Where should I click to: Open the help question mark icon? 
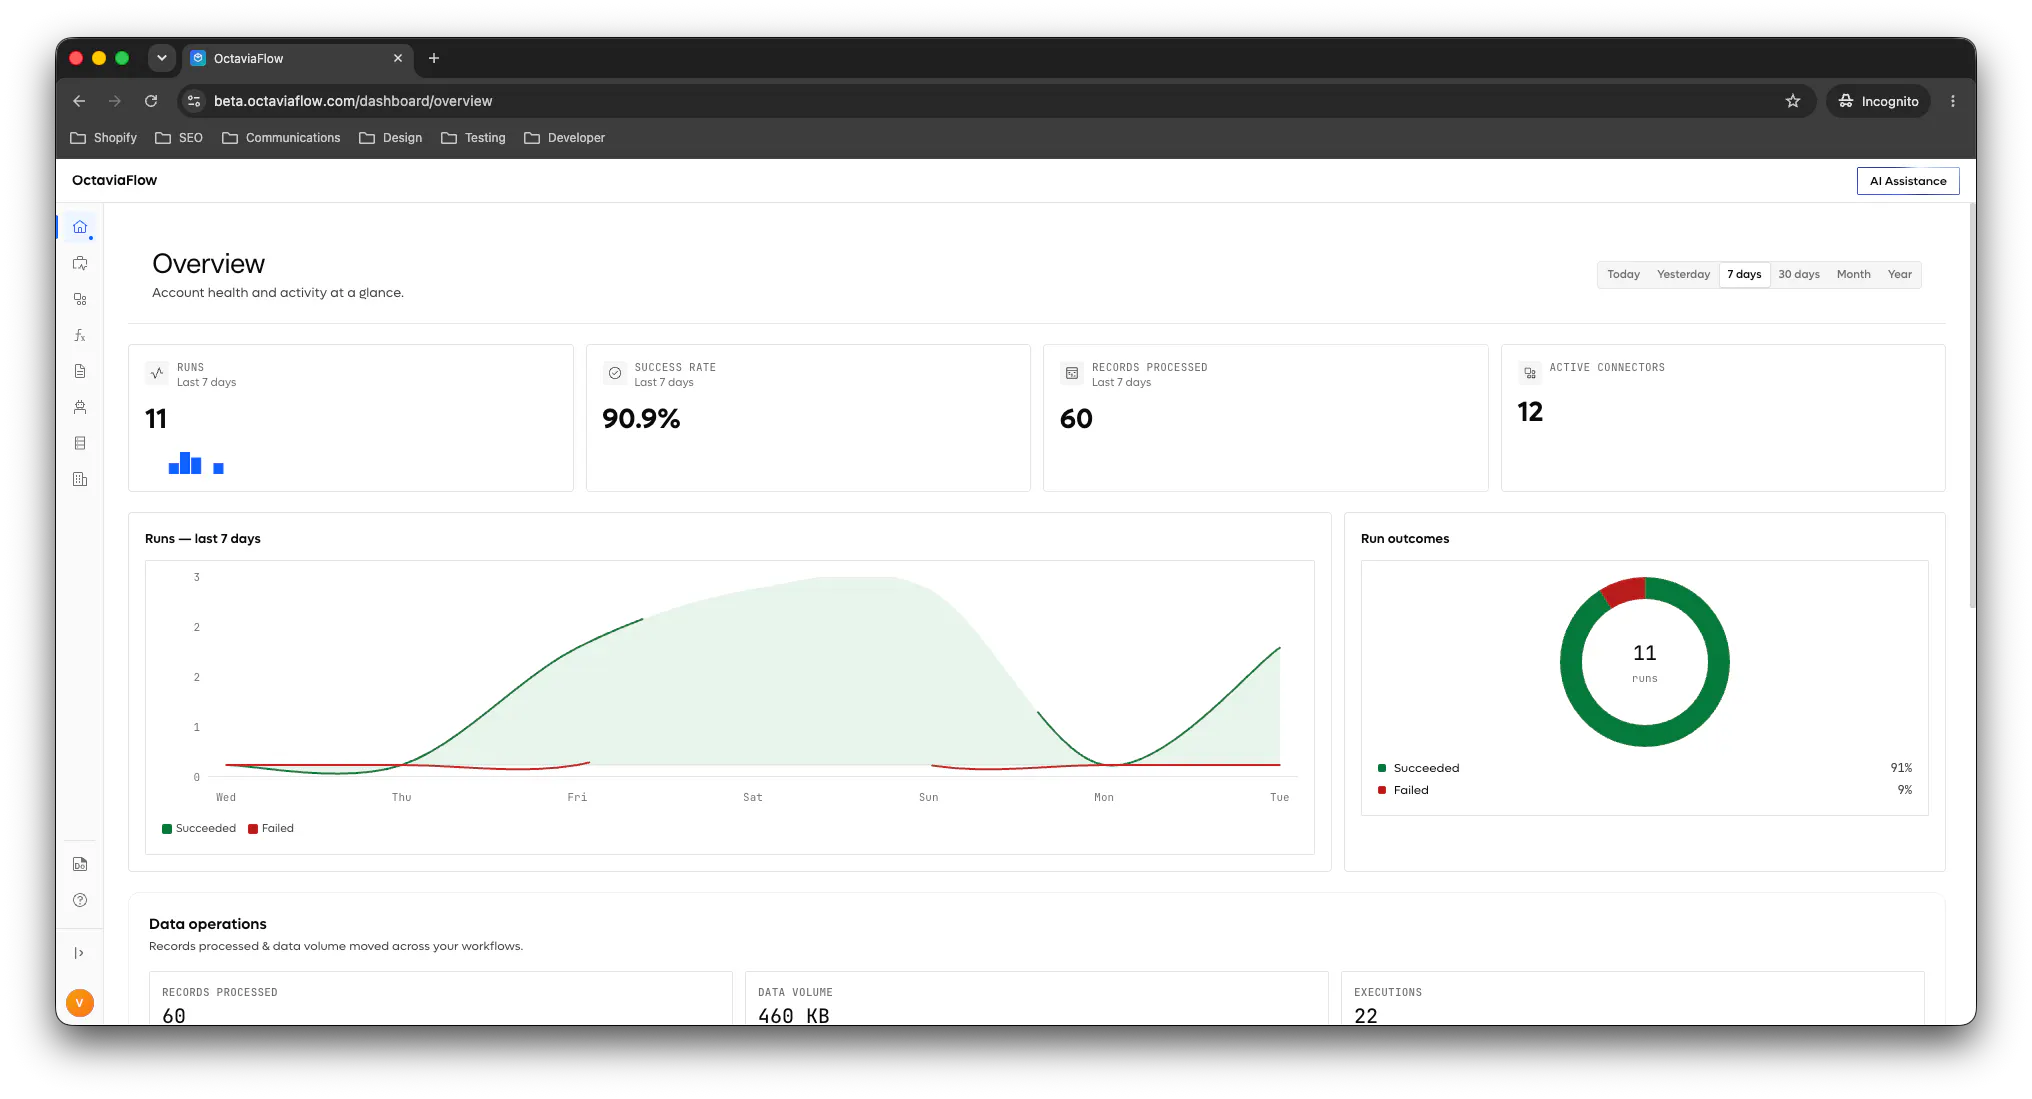click(80, 900)
